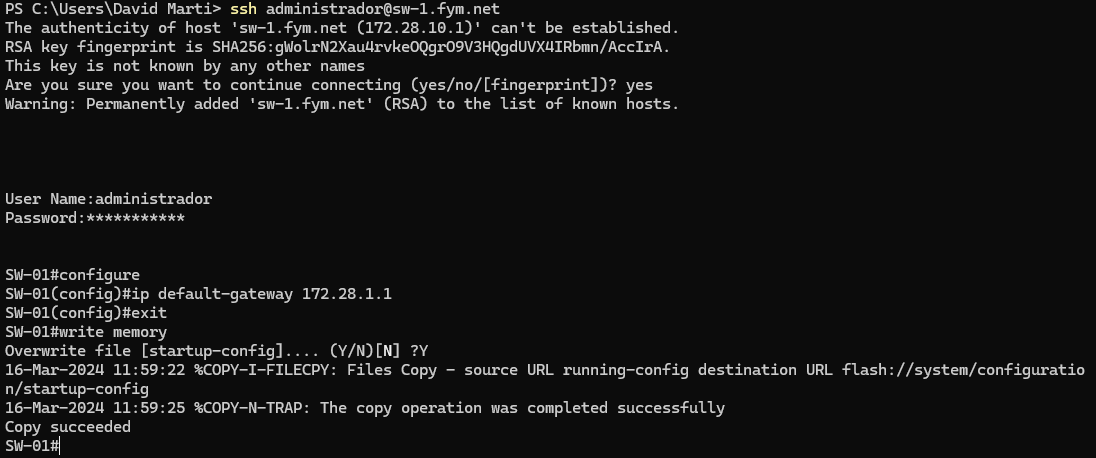1096x458 pixels.
Task: Click the SW-01#configure command line
Action: [x=72, y=275]
